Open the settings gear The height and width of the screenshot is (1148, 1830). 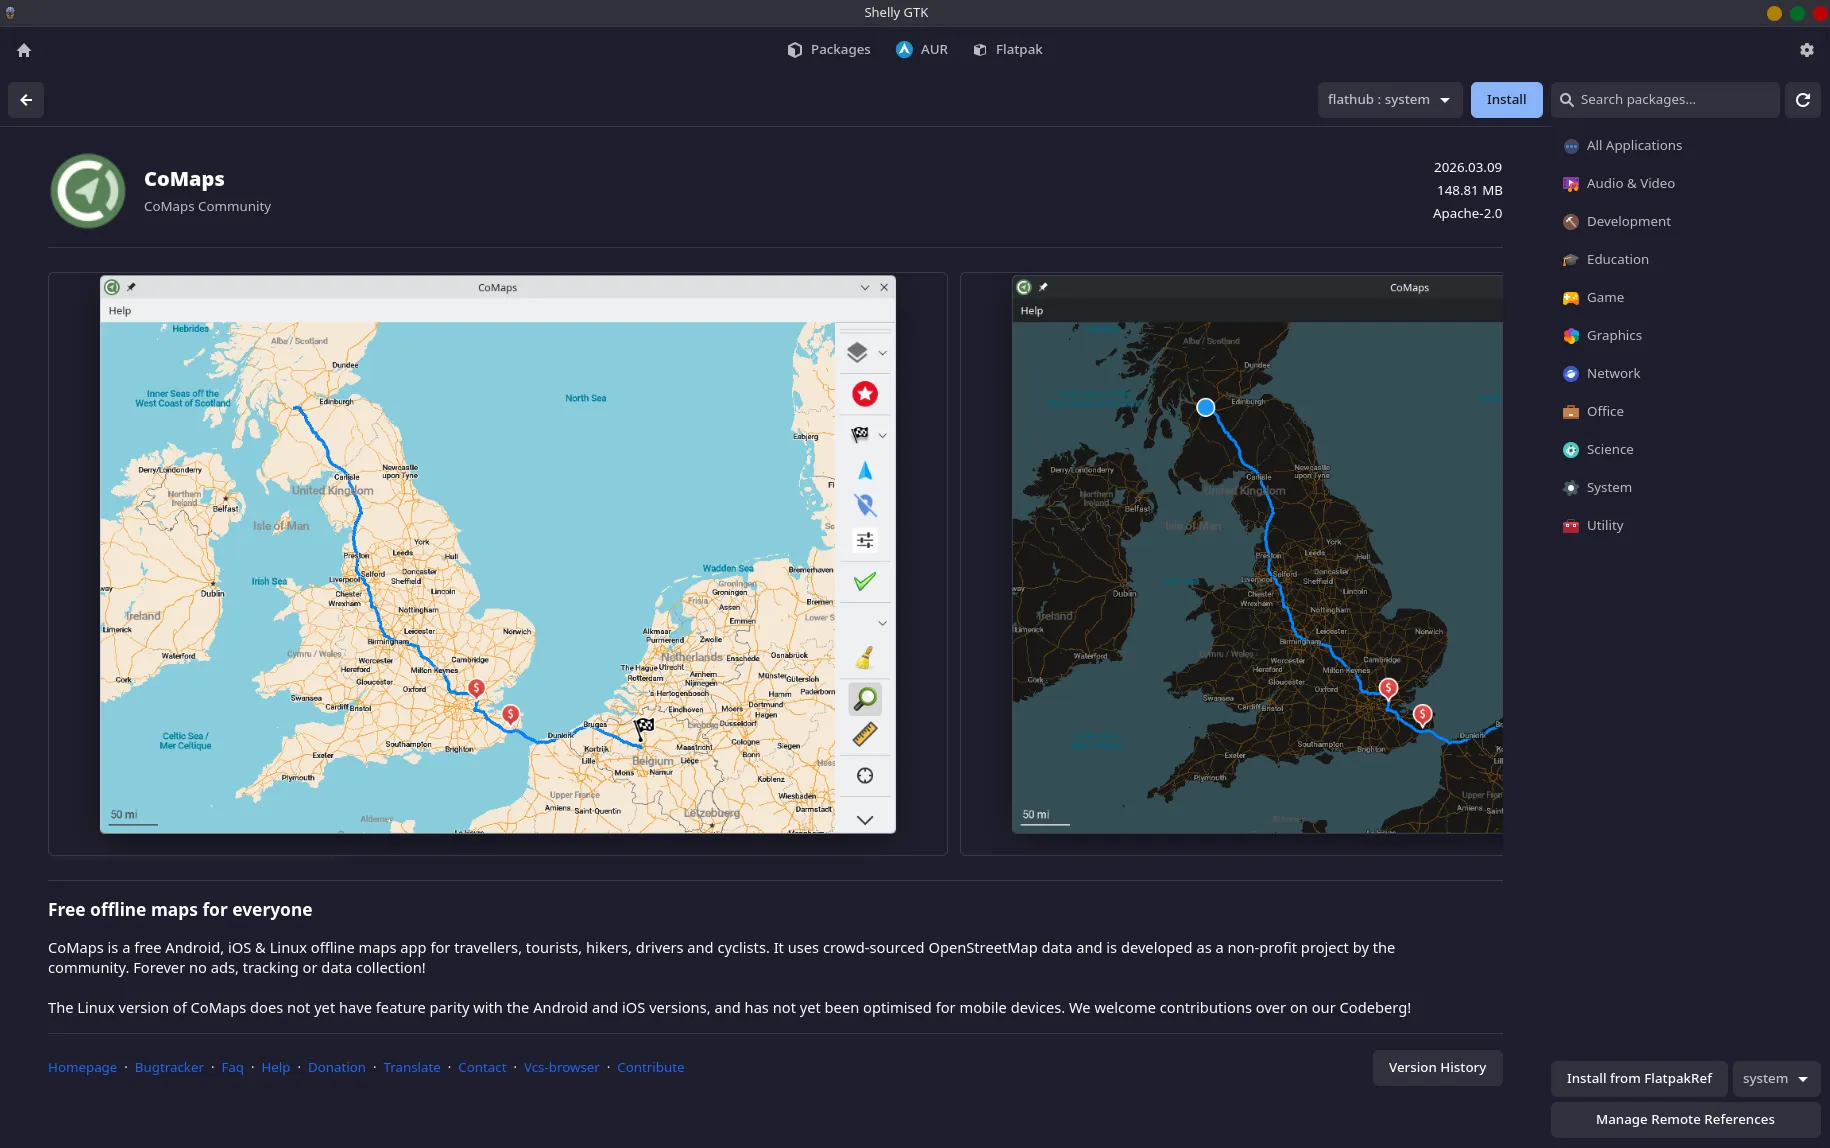(x=1806, y=50)
